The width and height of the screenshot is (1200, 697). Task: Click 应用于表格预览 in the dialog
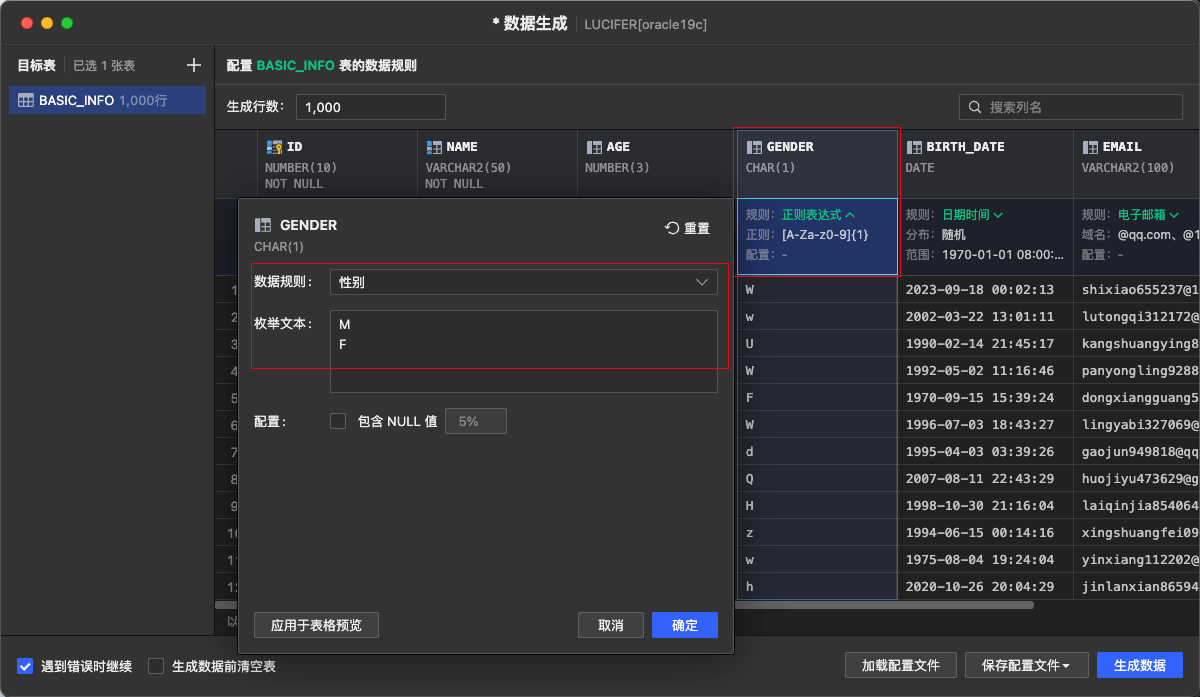(316, 624)
